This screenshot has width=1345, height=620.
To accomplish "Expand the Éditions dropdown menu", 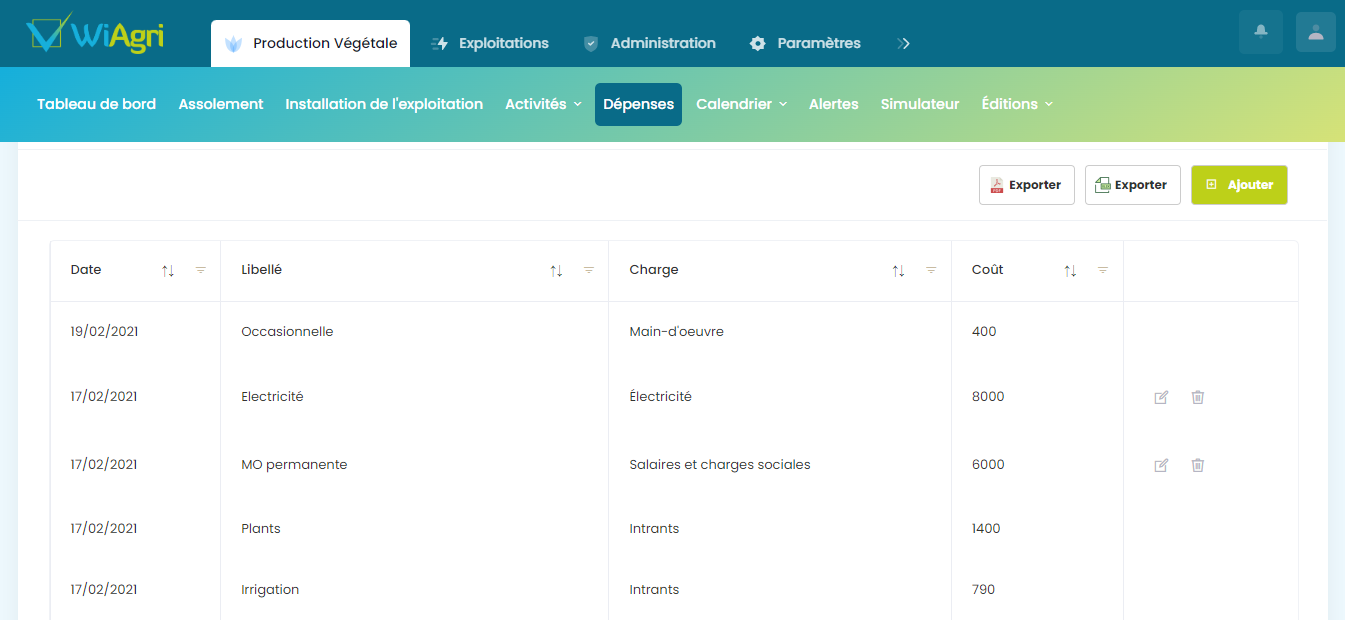I will (x=1017, y=104).
